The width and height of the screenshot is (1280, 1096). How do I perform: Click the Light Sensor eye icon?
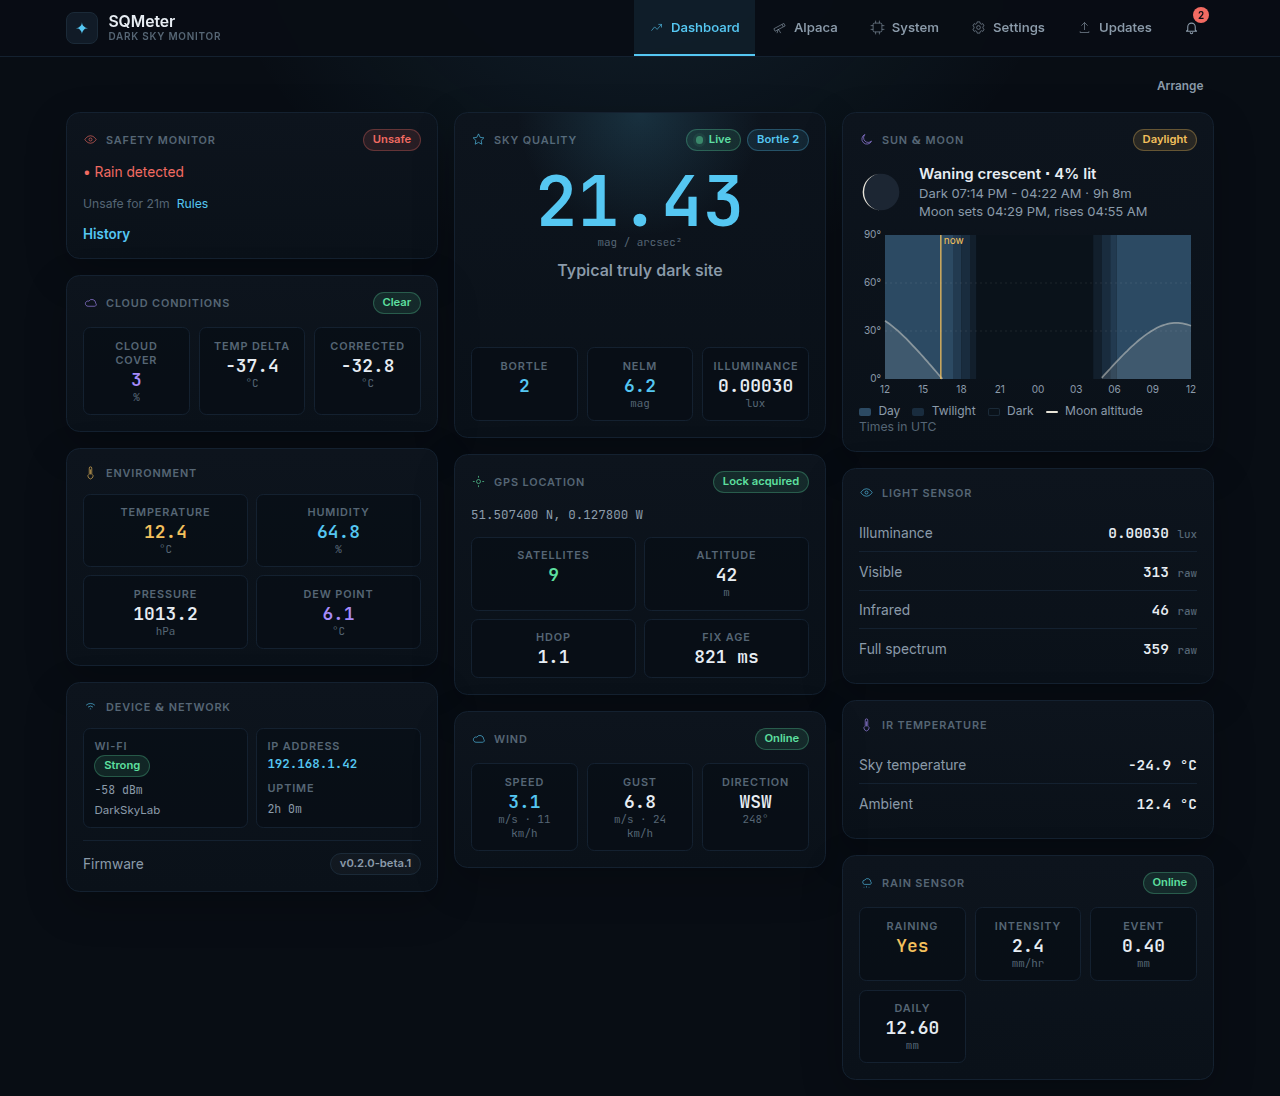tap(866, 493)
